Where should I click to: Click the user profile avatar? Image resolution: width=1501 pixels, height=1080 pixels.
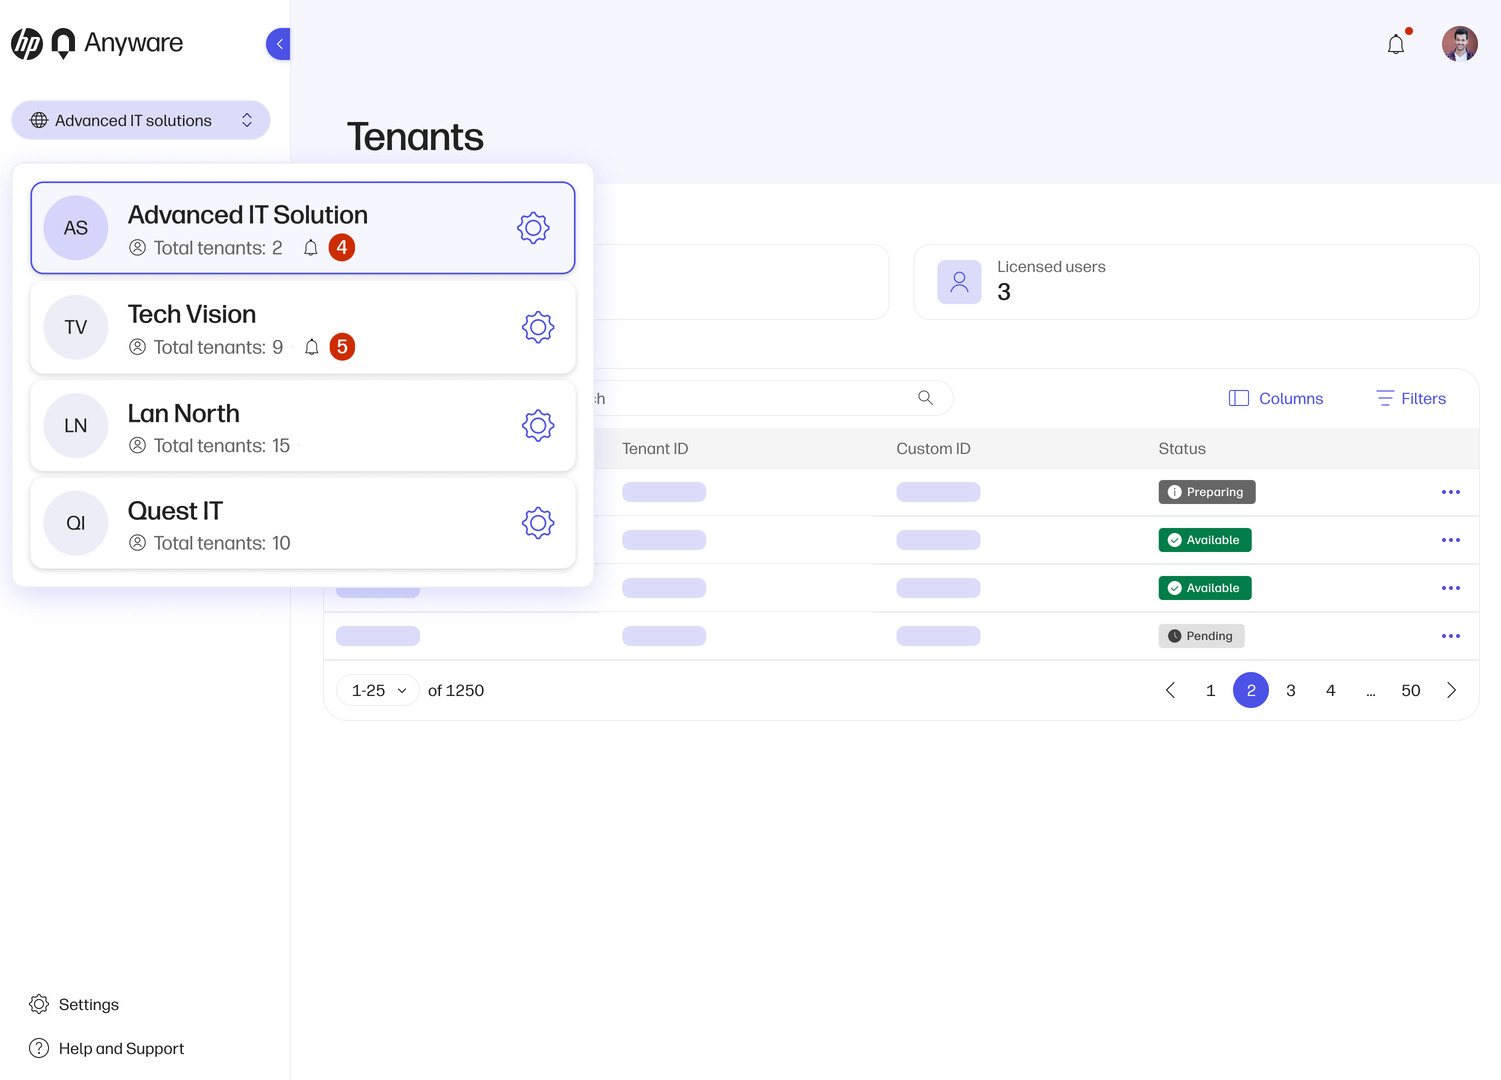(1459, 44)
